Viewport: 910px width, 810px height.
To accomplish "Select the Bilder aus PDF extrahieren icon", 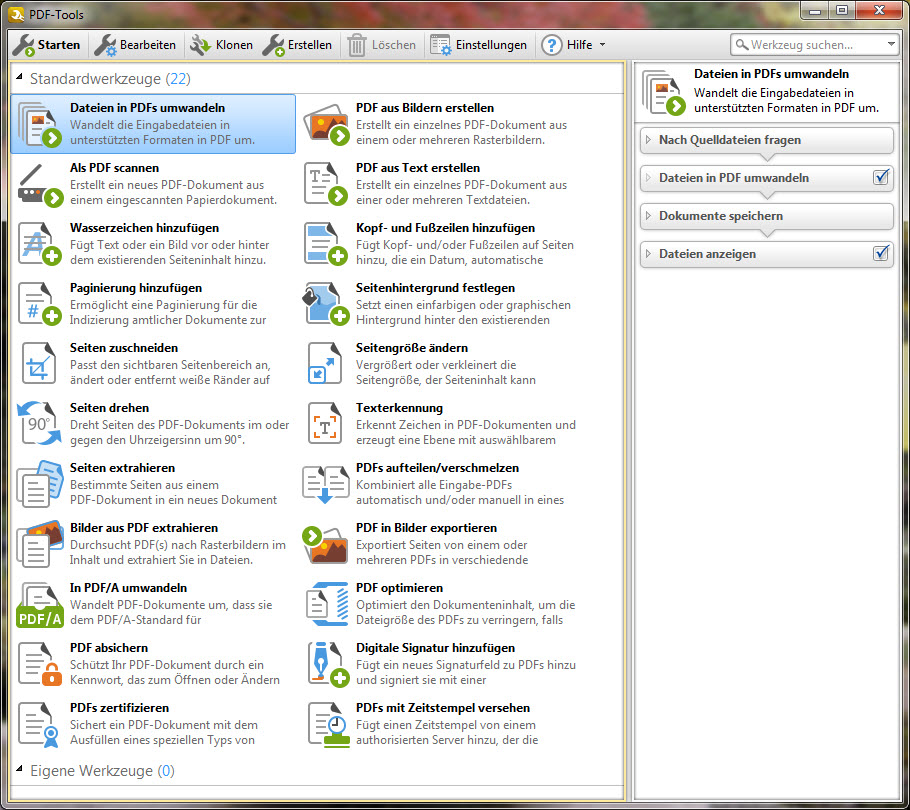I will point(39,544).
